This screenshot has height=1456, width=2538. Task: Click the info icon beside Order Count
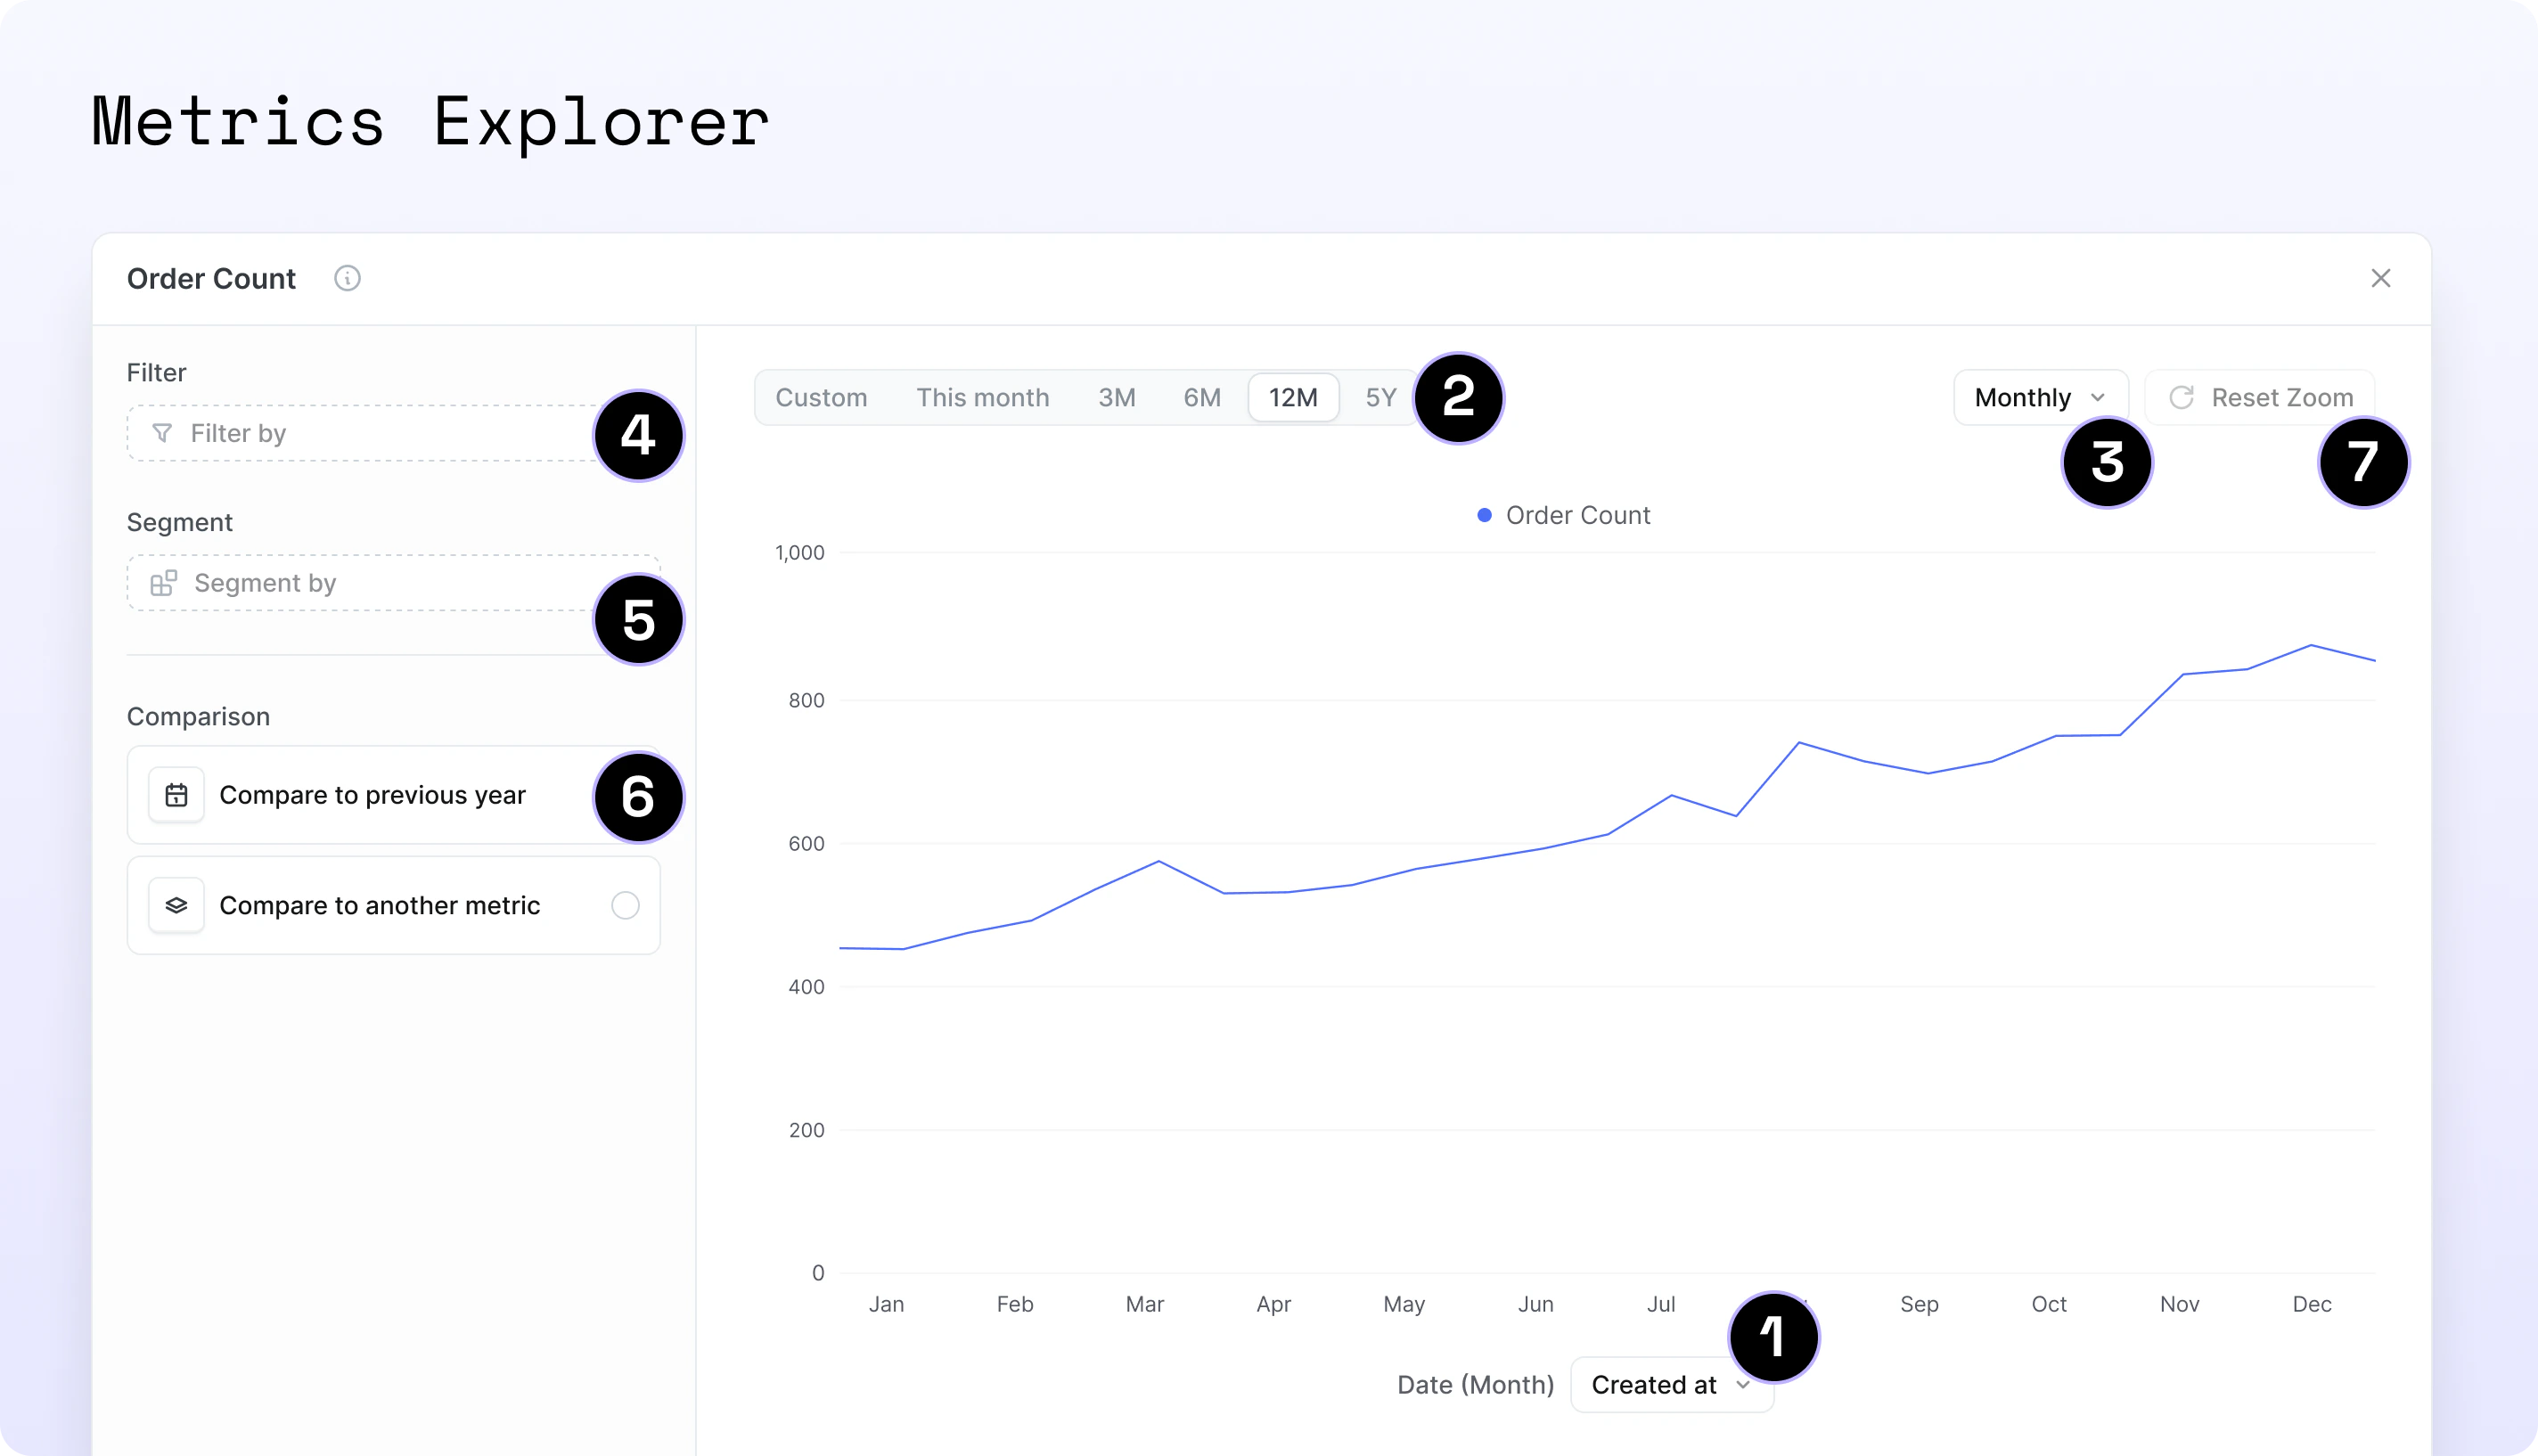tap(347, 278)
